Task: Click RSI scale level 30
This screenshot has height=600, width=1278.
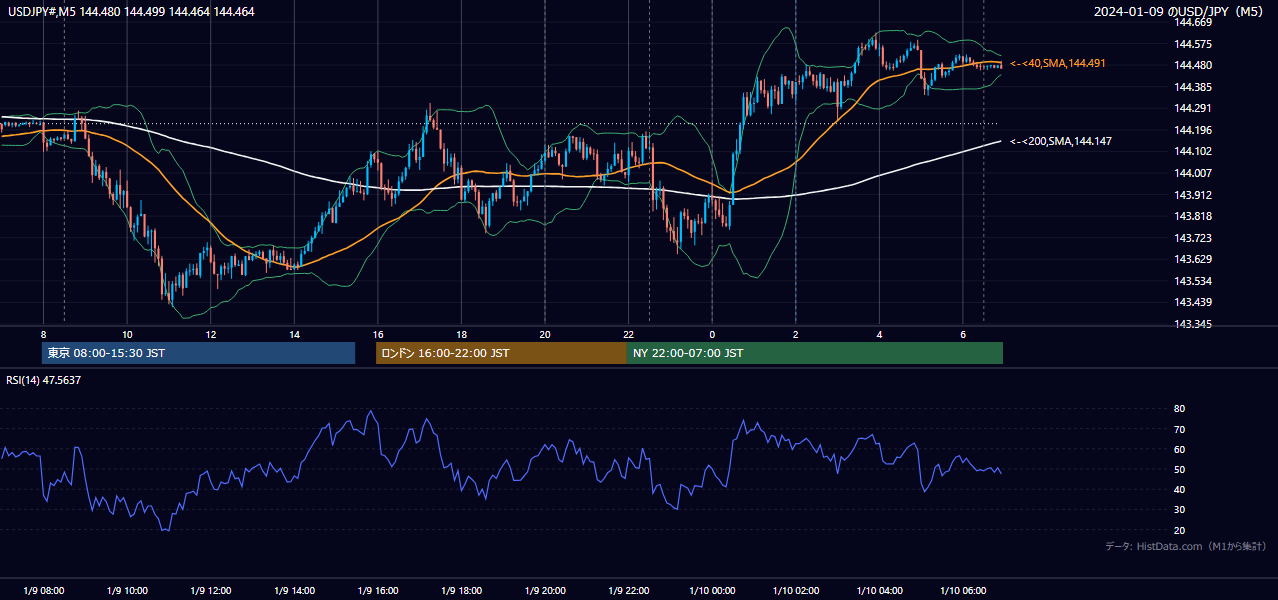Action: tap(1179, 510)
